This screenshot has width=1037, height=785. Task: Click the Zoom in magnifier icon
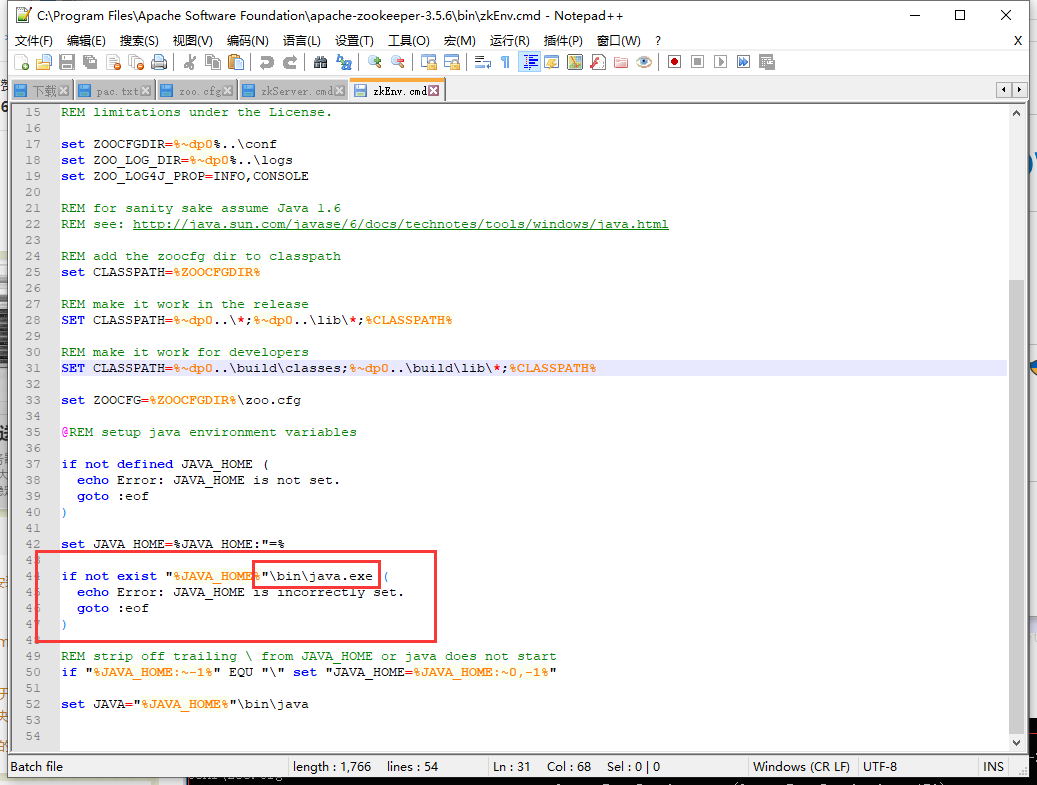pos(375,62)
